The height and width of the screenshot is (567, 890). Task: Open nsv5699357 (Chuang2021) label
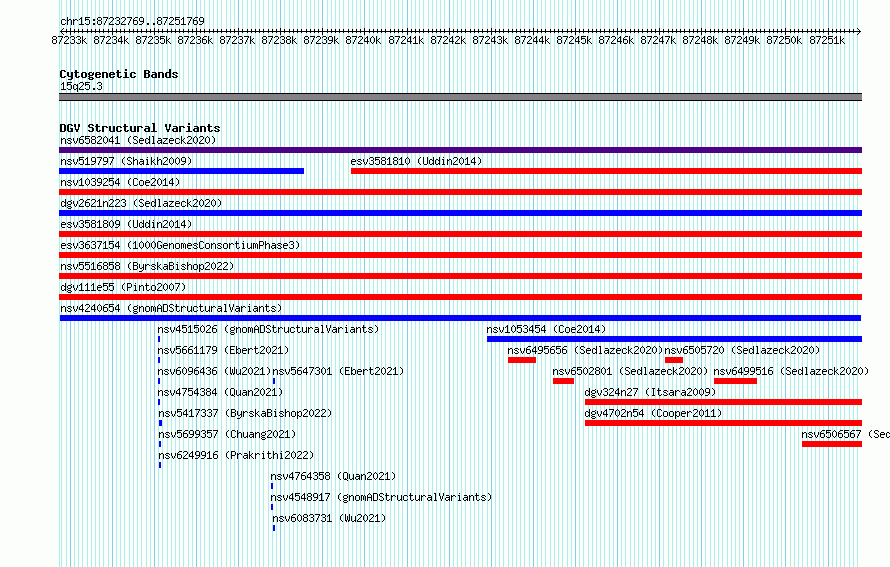227,434
